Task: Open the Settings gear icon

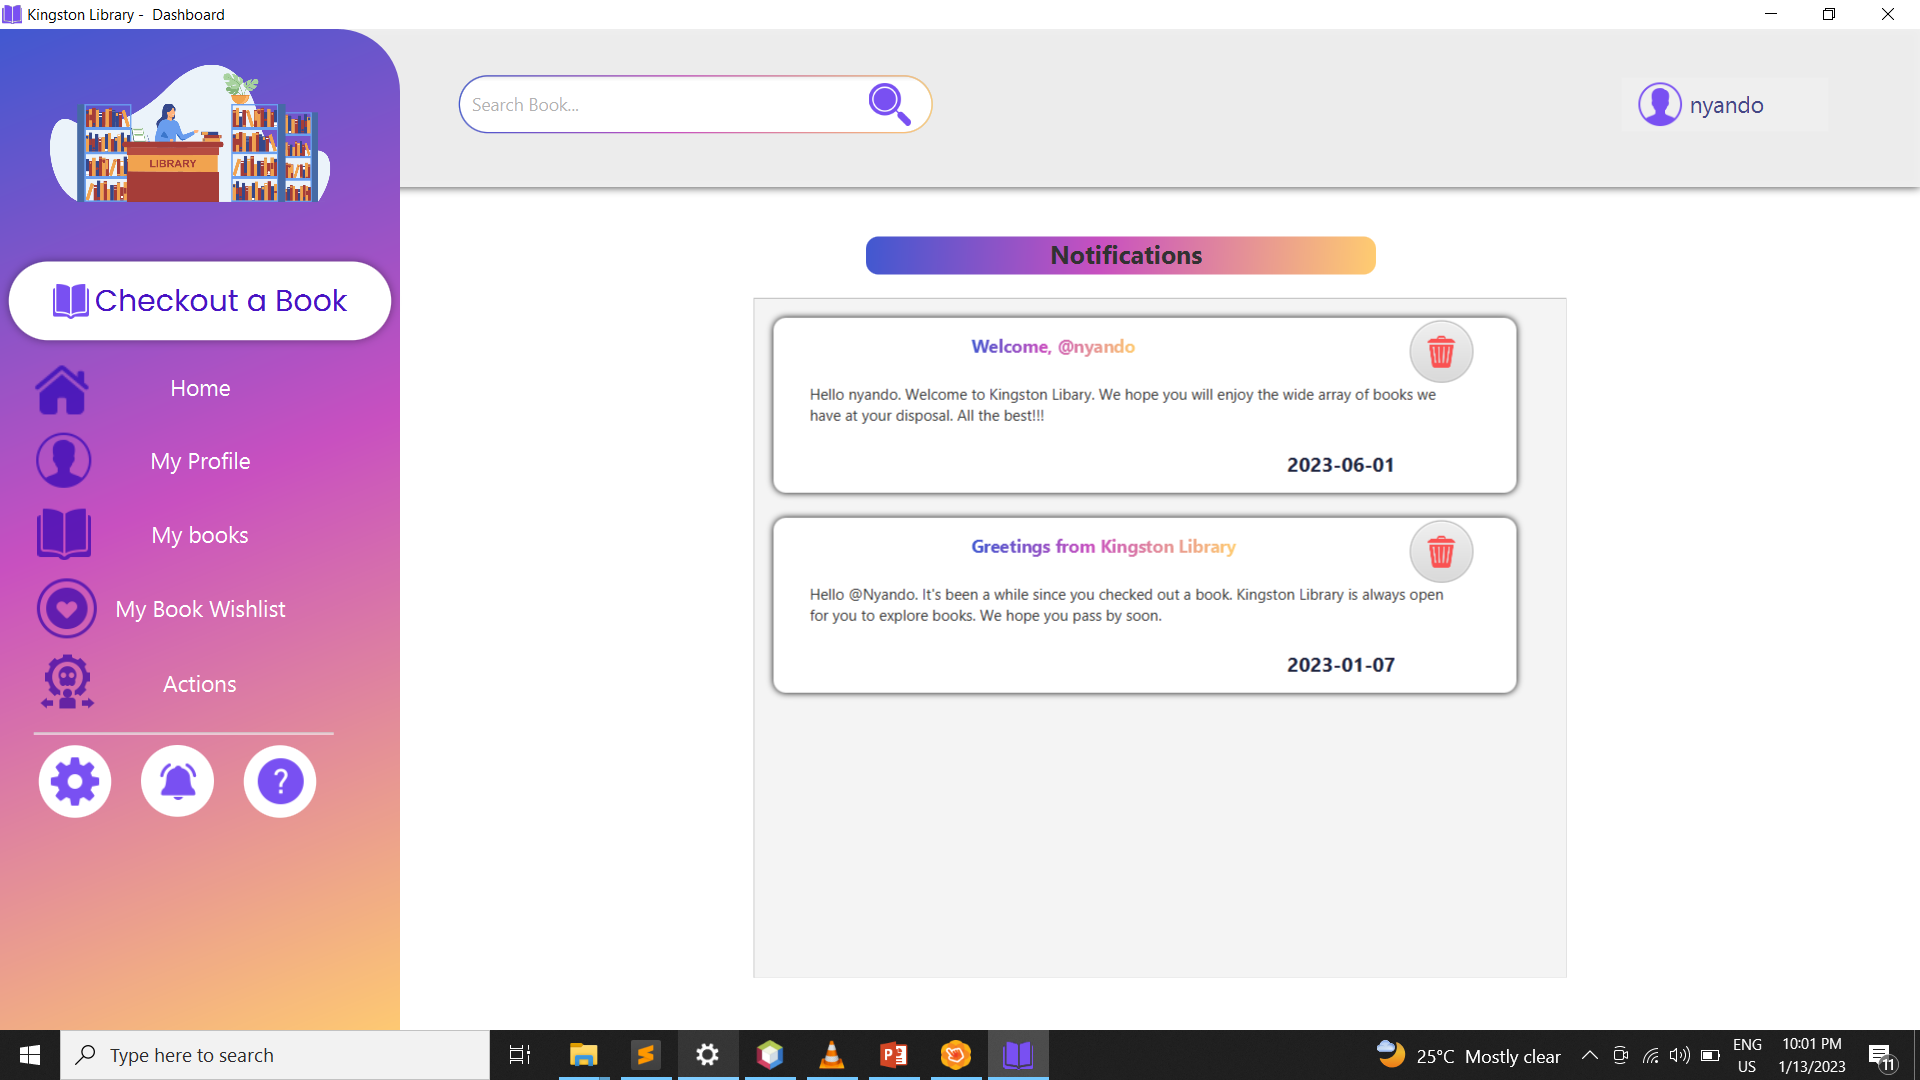Action: (x=74, y=781)
